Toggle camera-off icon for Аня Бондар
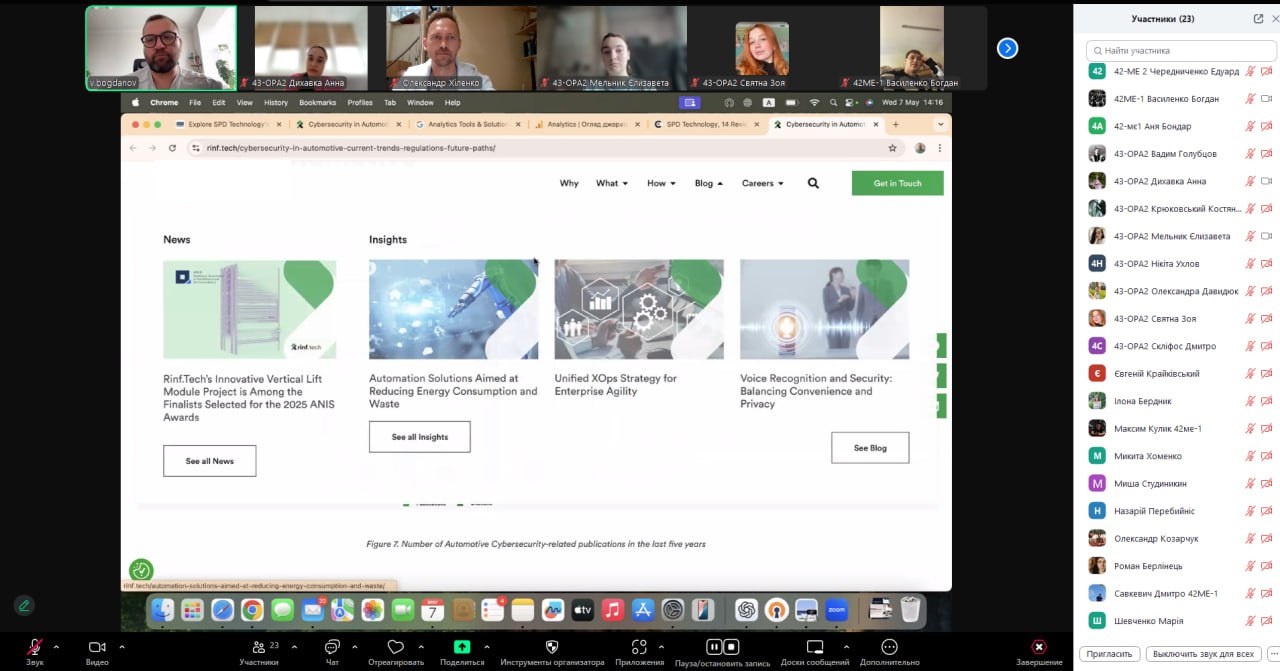 coord(1266,126)
